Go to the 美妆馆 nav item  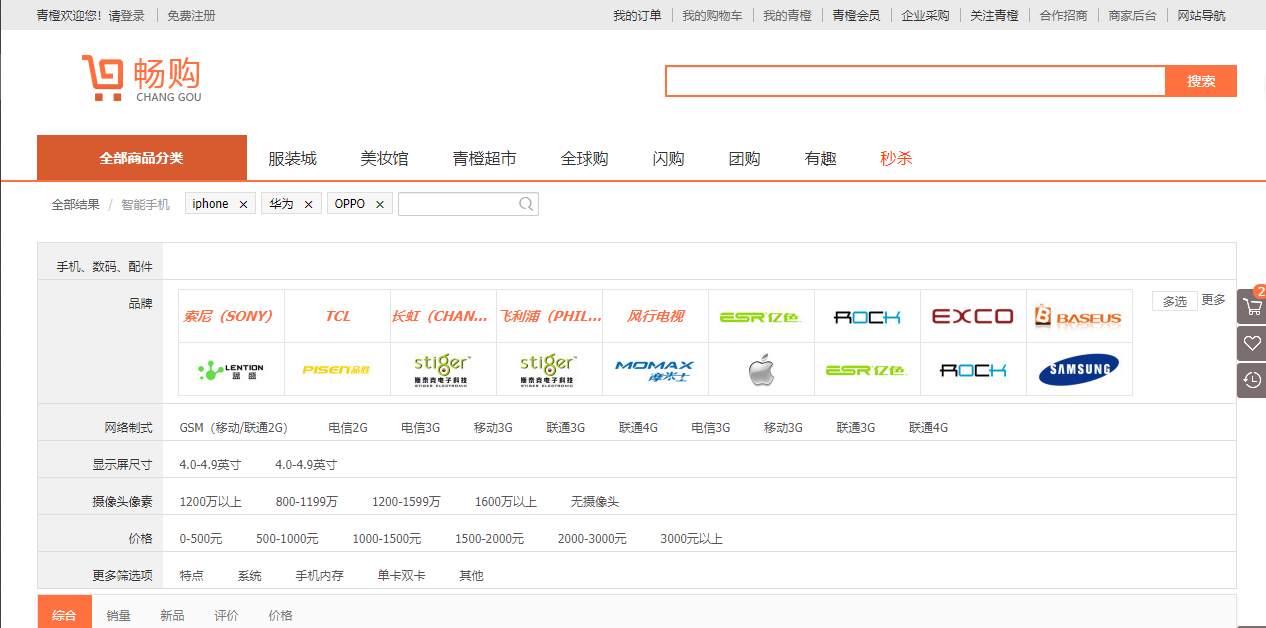coord(384,158)
